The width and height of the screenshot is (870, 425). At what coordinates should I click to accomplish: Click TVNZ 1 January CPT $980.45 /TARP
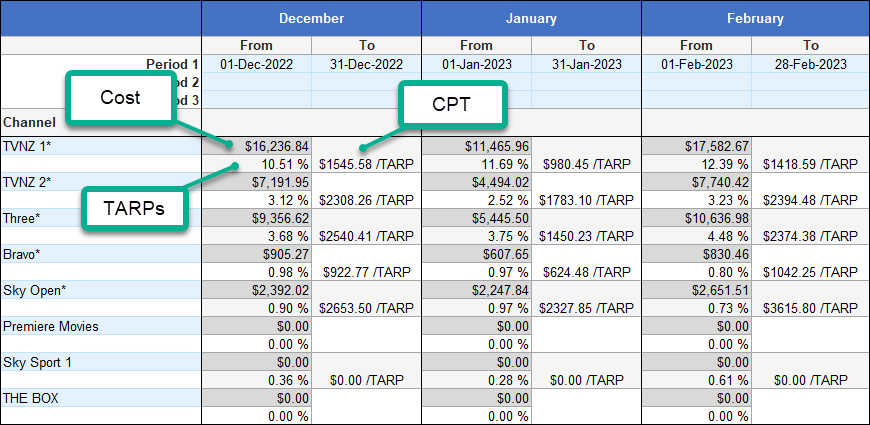(586, 164)
